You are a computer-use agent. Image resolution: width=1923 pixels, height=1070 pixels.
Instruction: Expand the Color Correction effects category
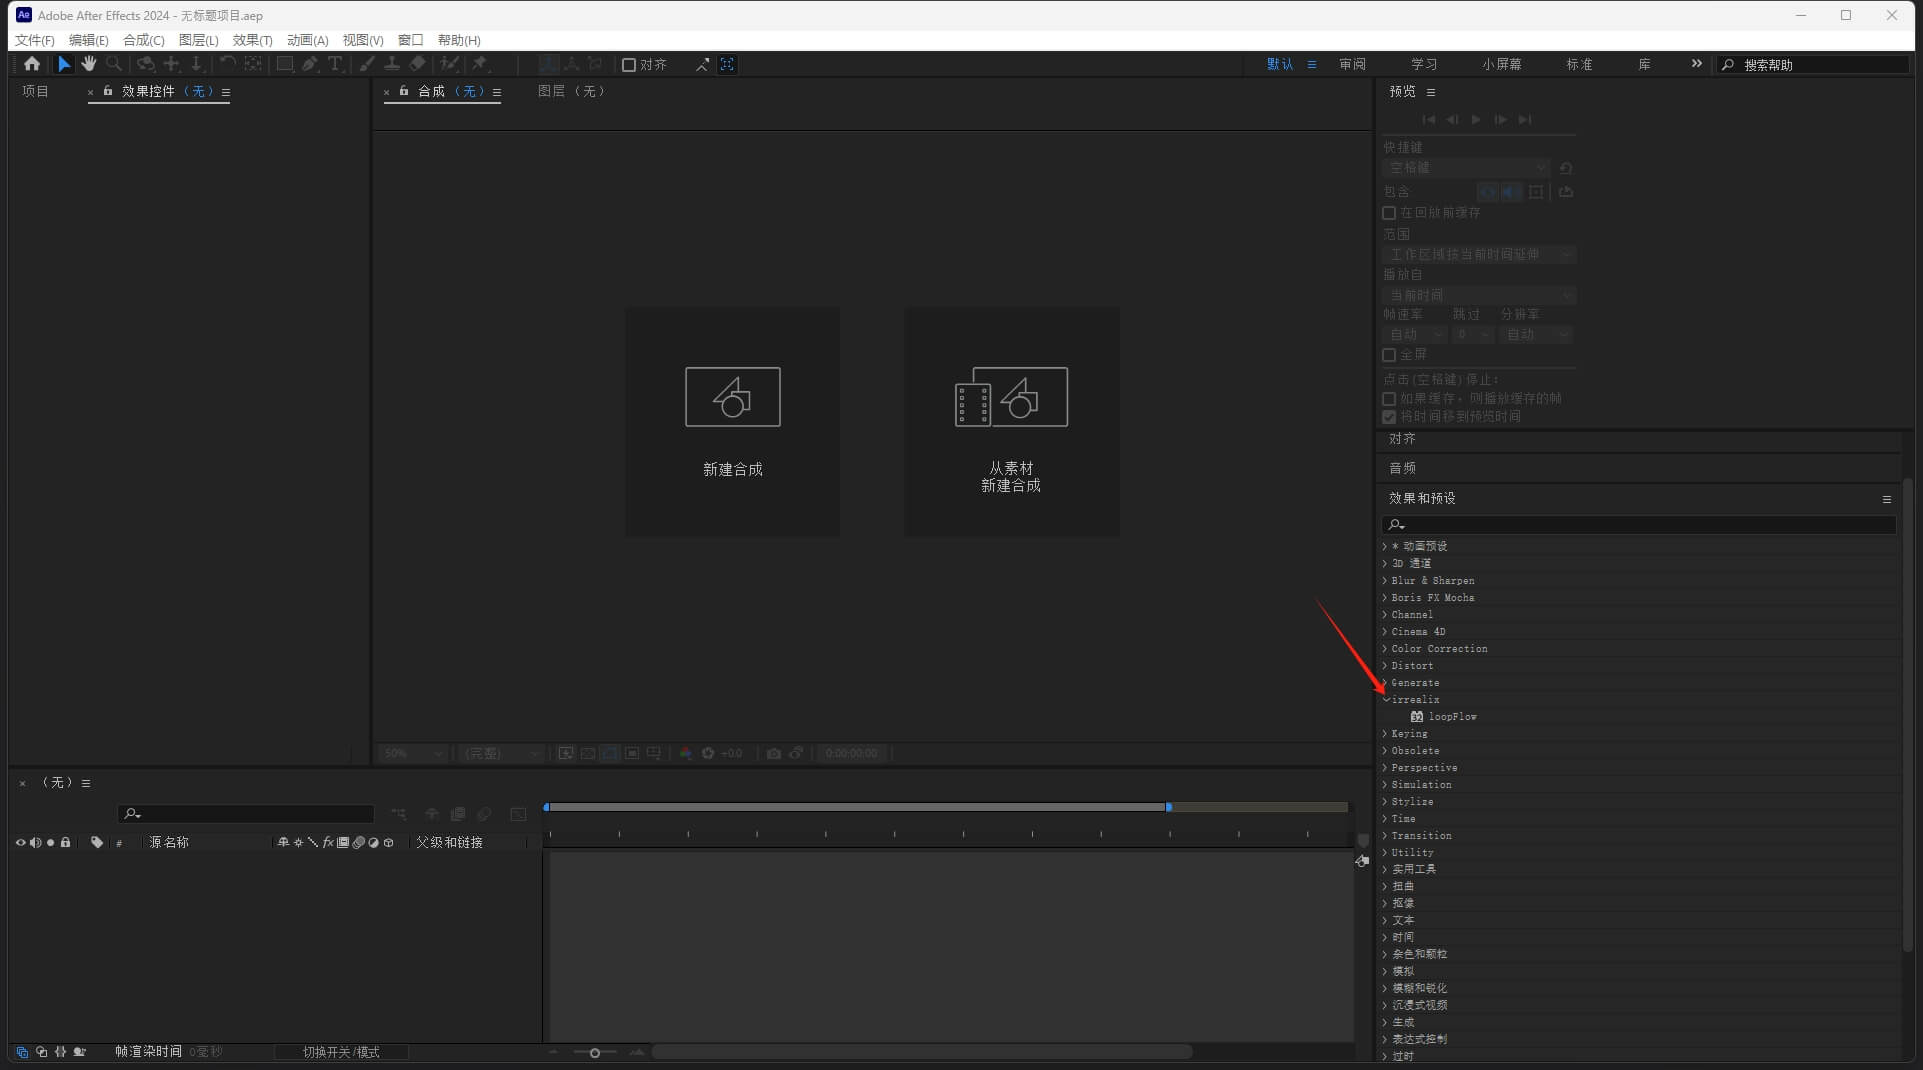point(1386,649)
